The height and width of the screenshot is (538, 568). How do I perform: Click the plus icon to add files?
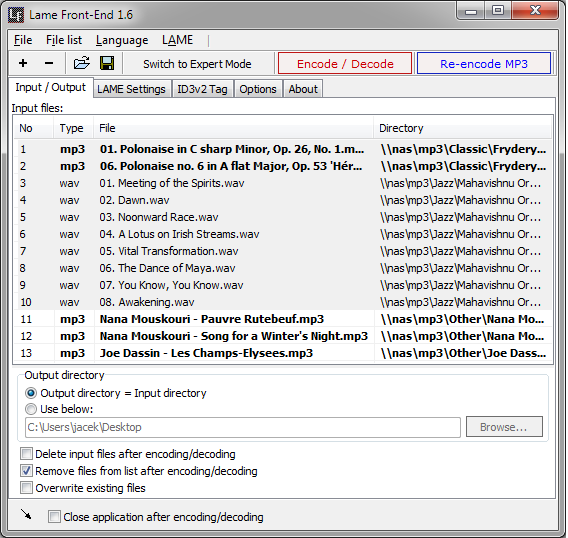[x=23, y=63]
